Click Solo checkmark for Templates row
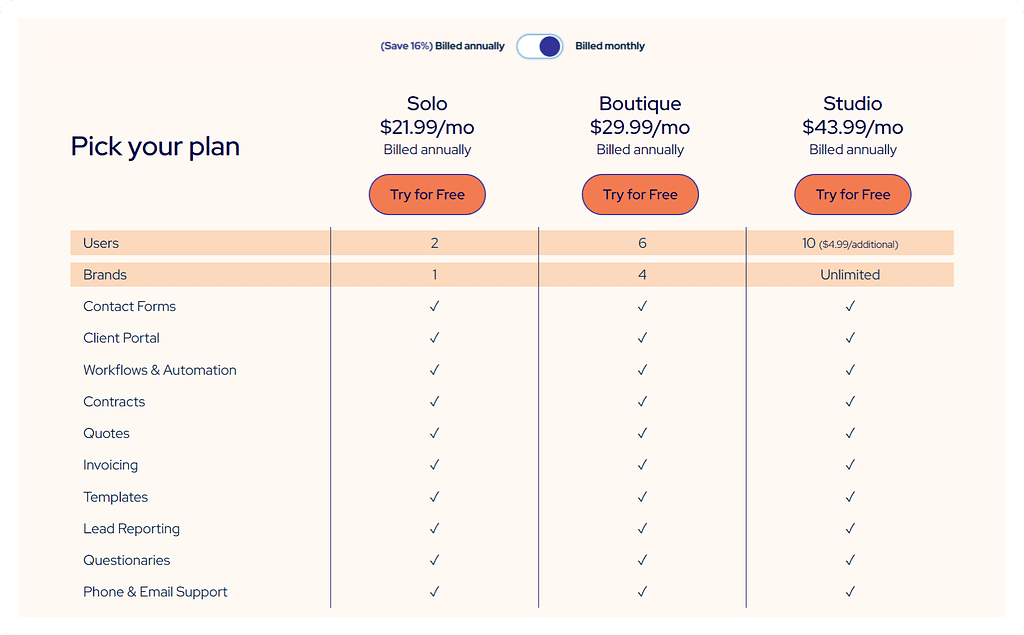This screenshot has width=1024, height=635. (434, 497)
